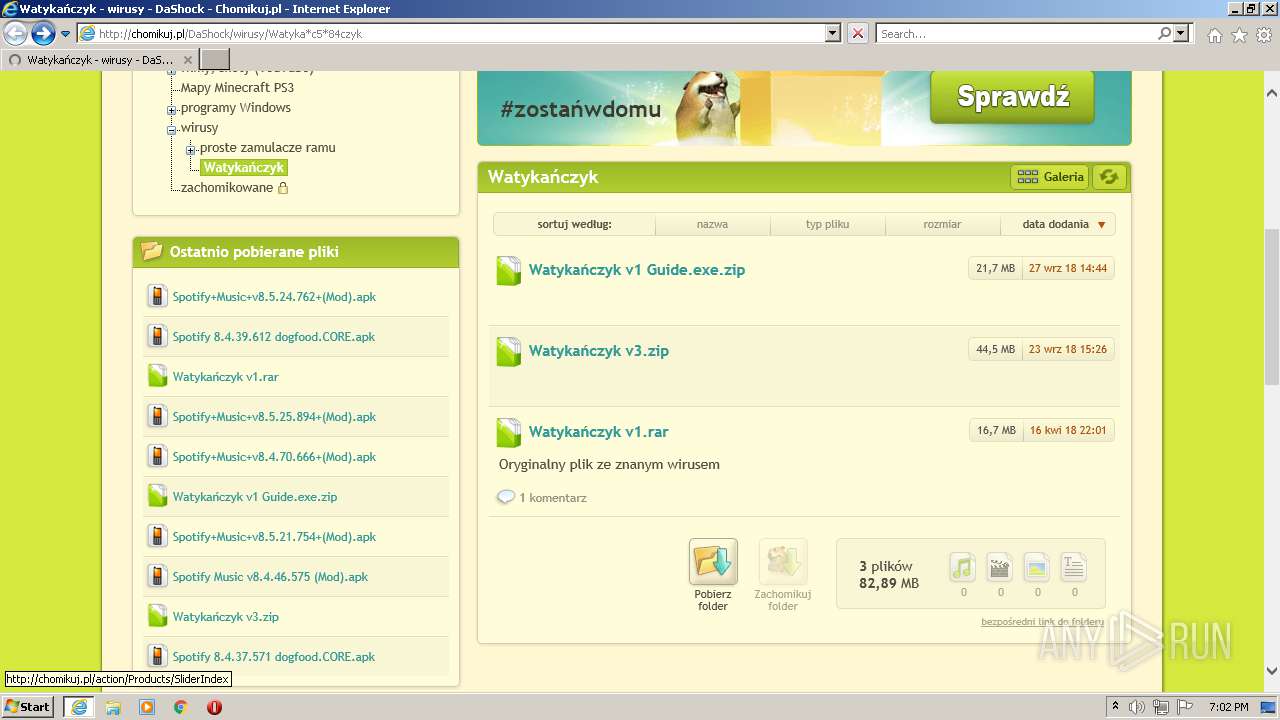Open Spotify Music v8.4.46.575 (Mod).apk link

pos(270,577)
